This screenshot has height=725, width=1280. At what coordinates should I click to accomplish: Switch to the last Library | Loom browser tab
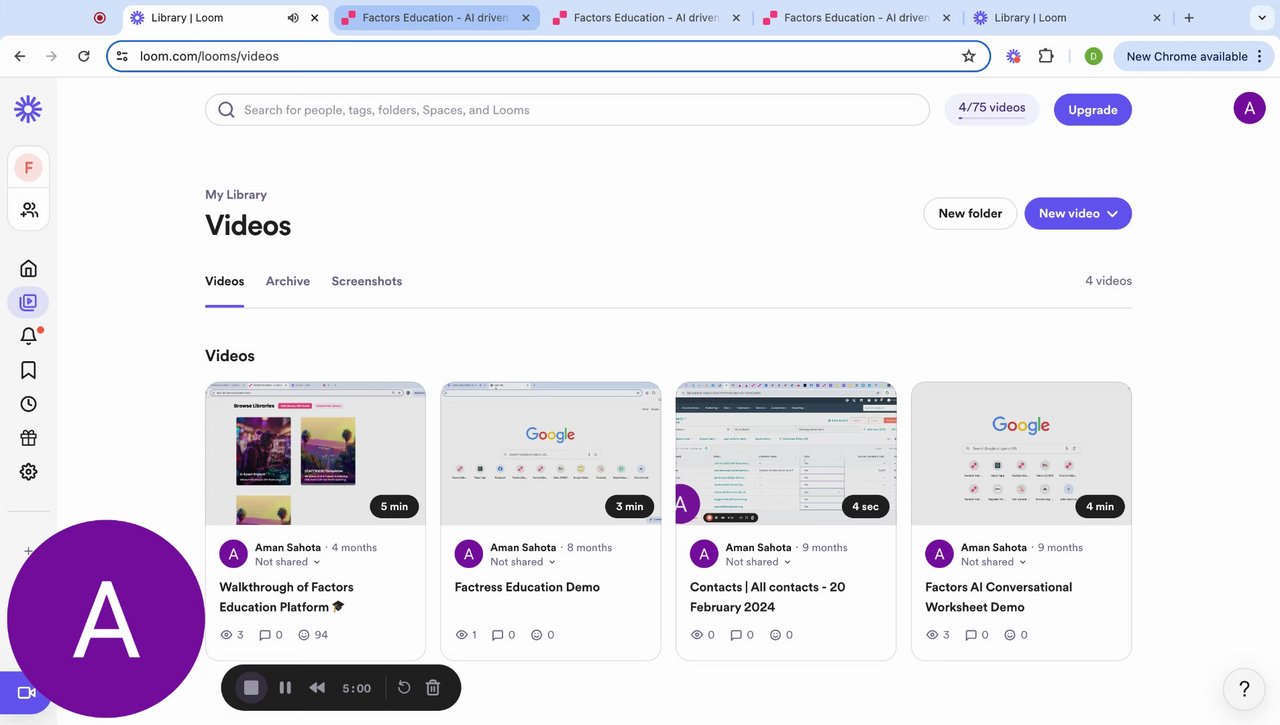[x=1067, y=17]
